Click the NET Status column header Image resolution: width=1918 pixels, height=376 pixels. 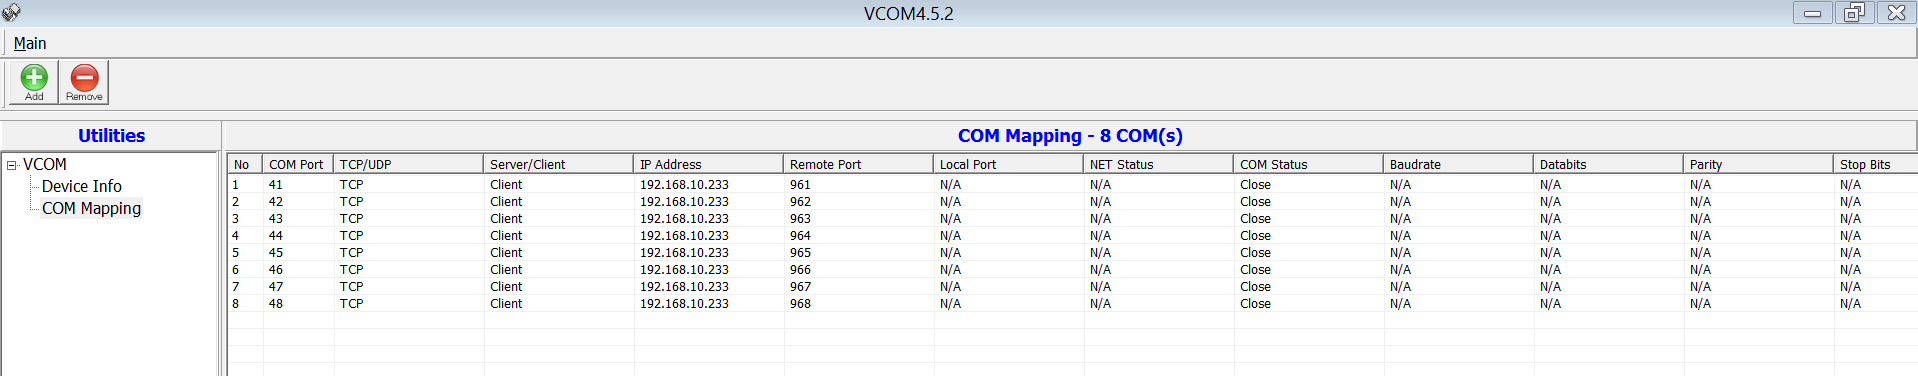pyautogui.click(x=1159, y=164)
